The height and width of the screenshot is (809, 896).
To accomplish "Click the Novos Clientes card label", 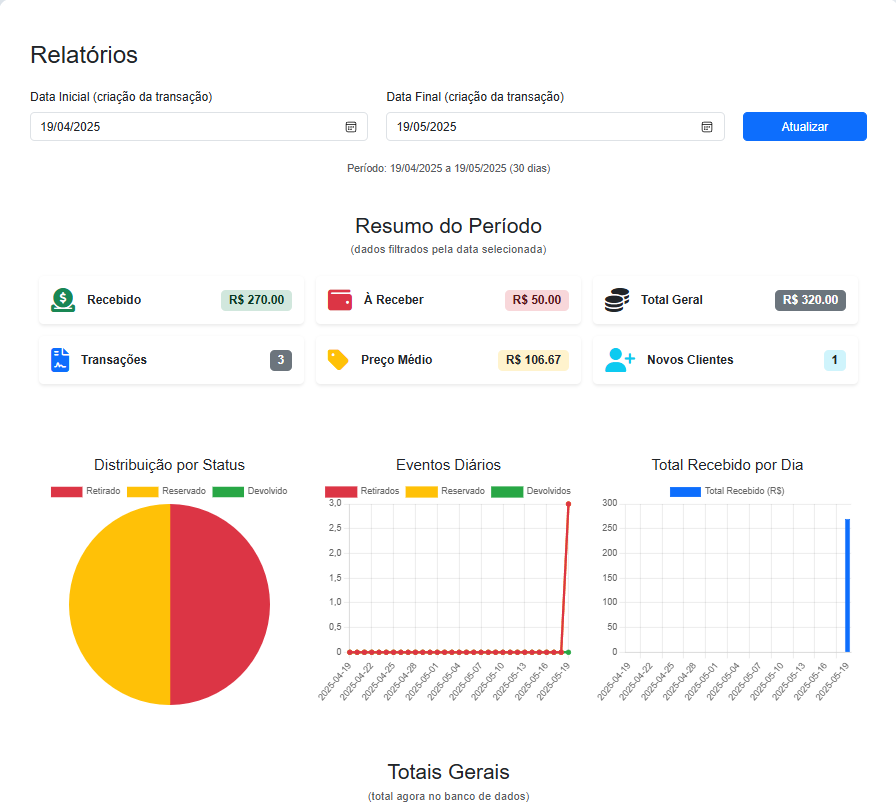I will pyautogui.click(x=690, y=360).
